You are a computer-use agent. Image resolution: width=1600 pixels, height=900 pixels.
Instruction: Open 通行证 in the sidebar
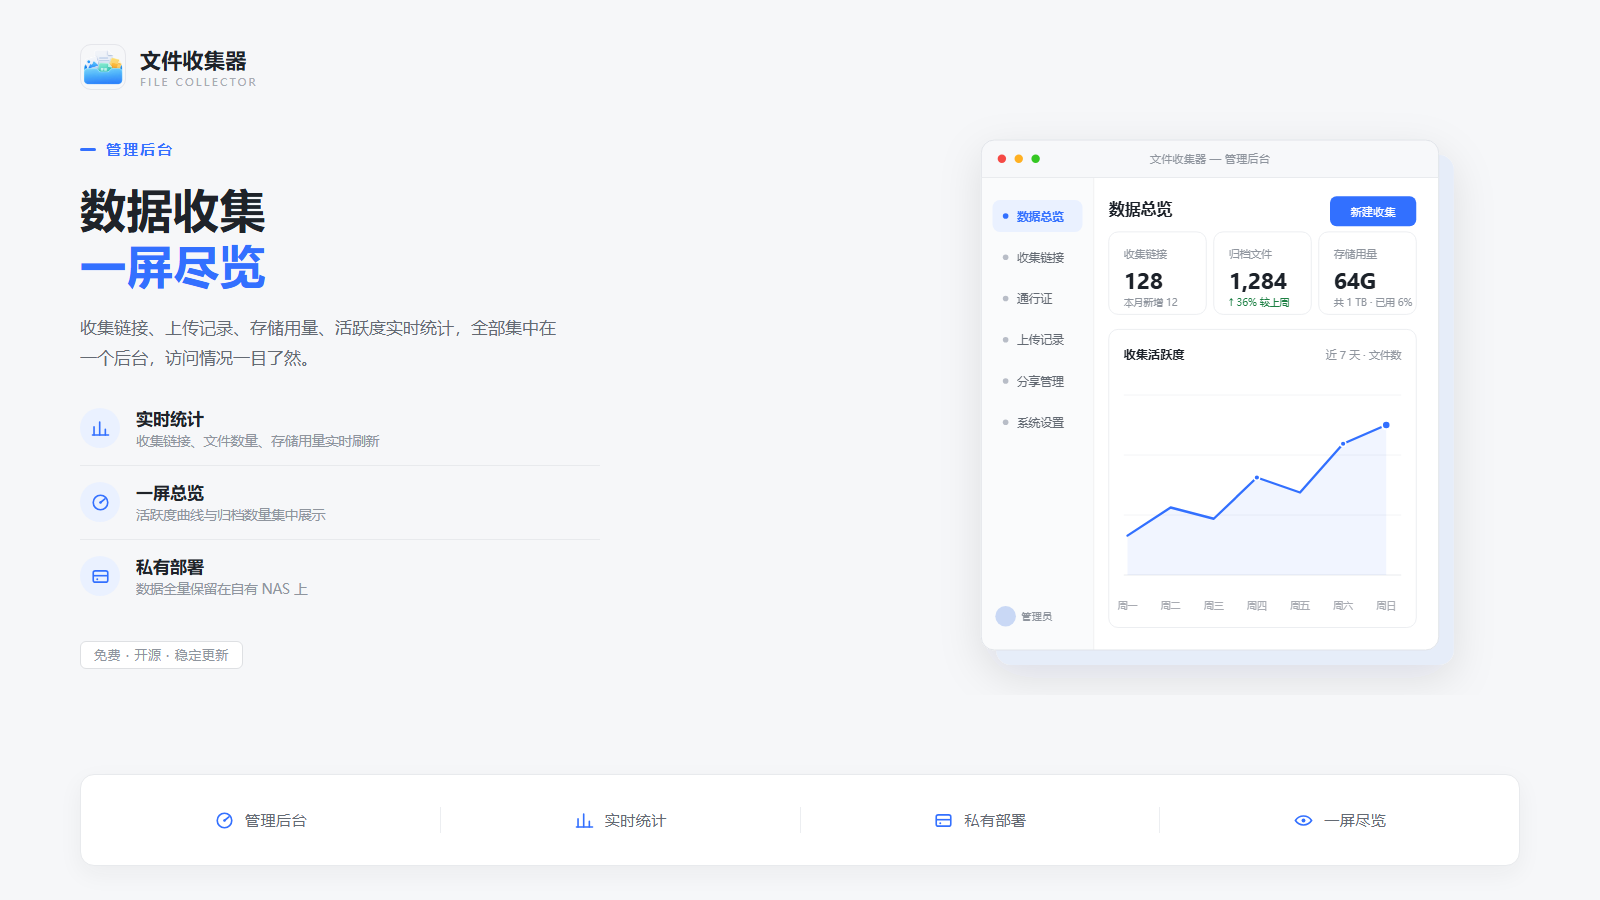[x=1037, y=298]
